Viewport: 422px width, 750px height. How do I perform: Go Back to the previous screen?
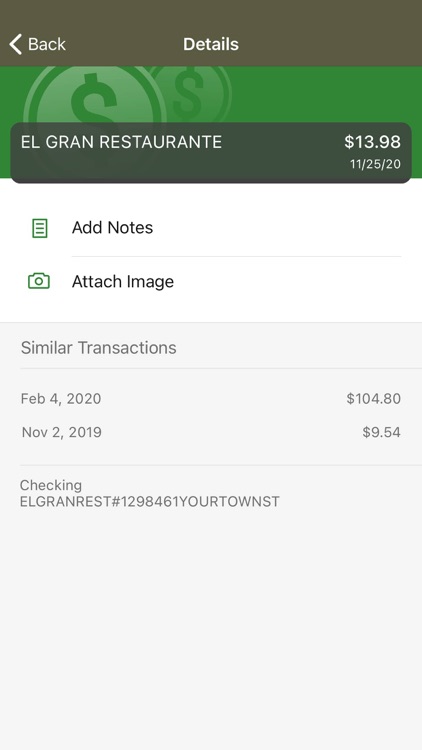click(x=37, y=44)
